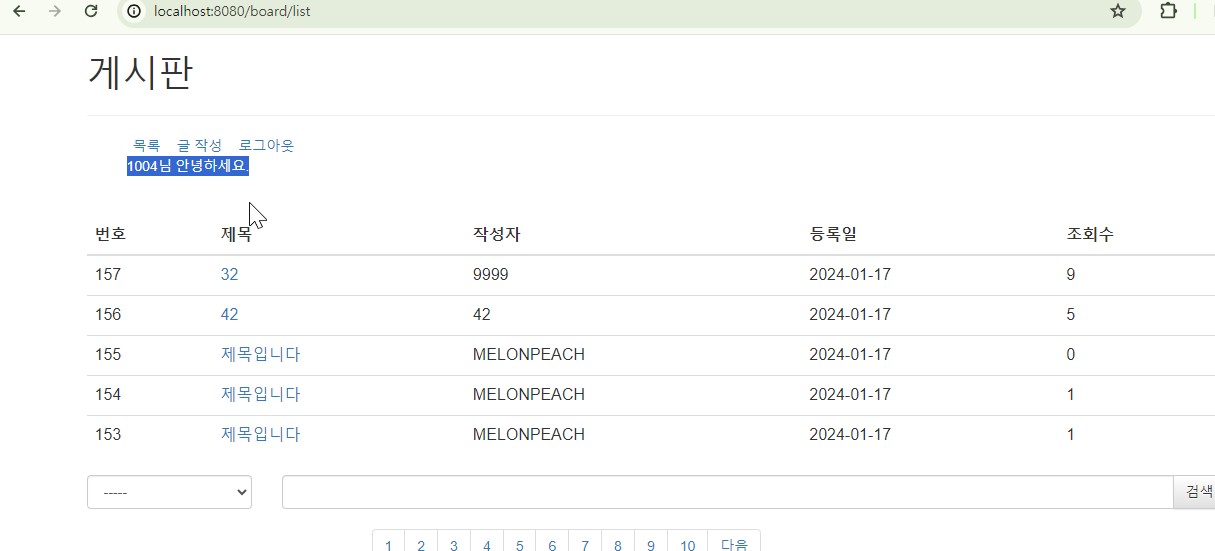Open 제목입니다 post in row 153

point(260,434)
